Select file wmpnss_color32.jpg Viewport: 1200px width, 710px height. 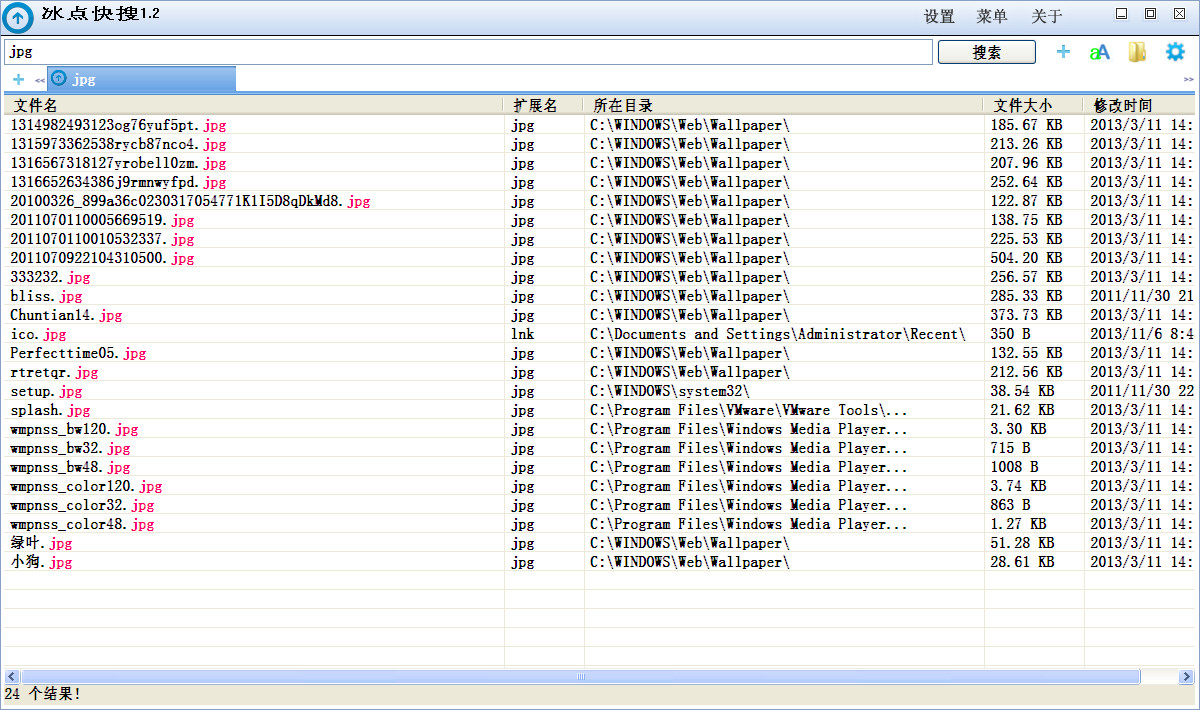click(82, 505)
